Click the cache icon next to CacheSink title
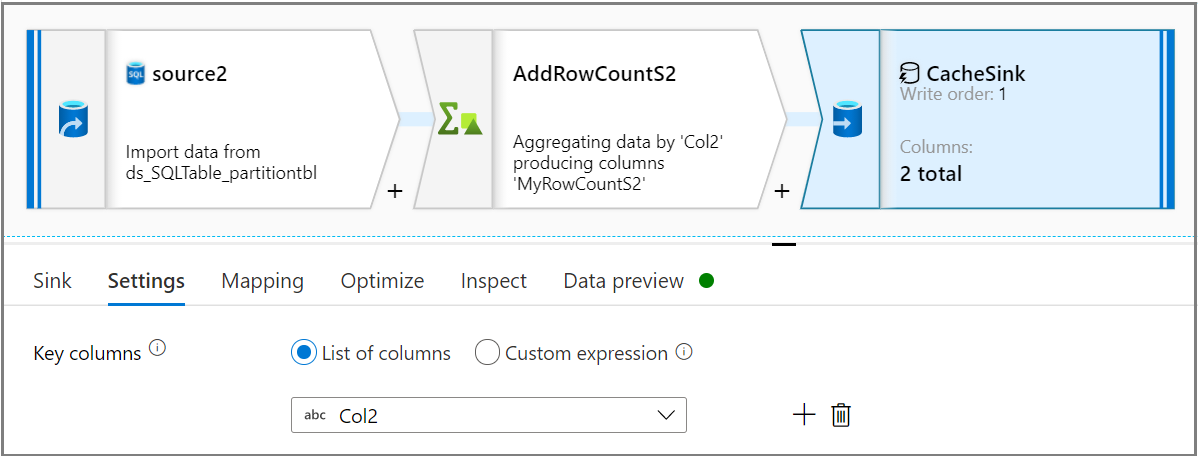This screenshot has width=1198, height=456. (x=909, y=73)
